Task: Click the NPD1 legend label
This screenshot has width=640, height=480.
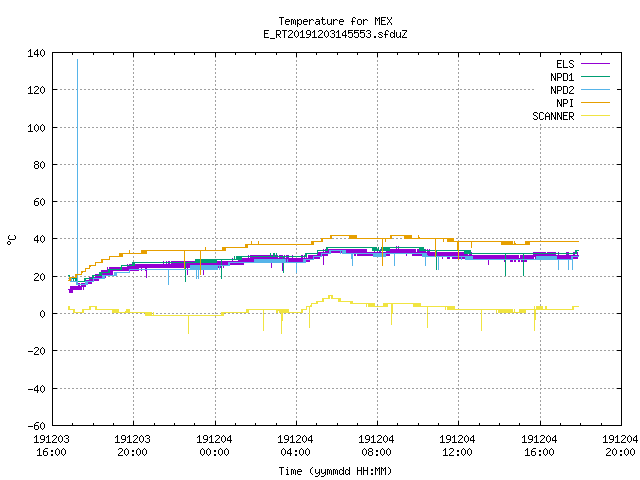Action: tap(562, 77)
